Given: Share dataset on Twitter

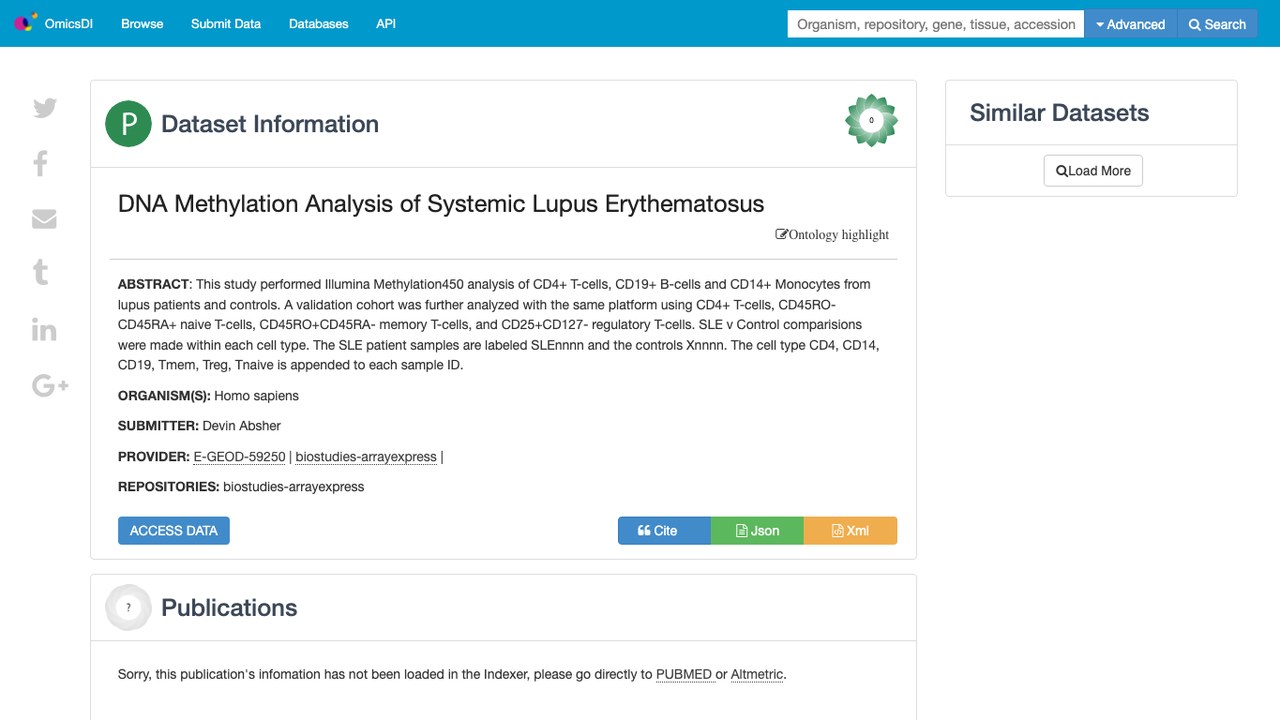Looking at the screenshot, I should [45, 108].
